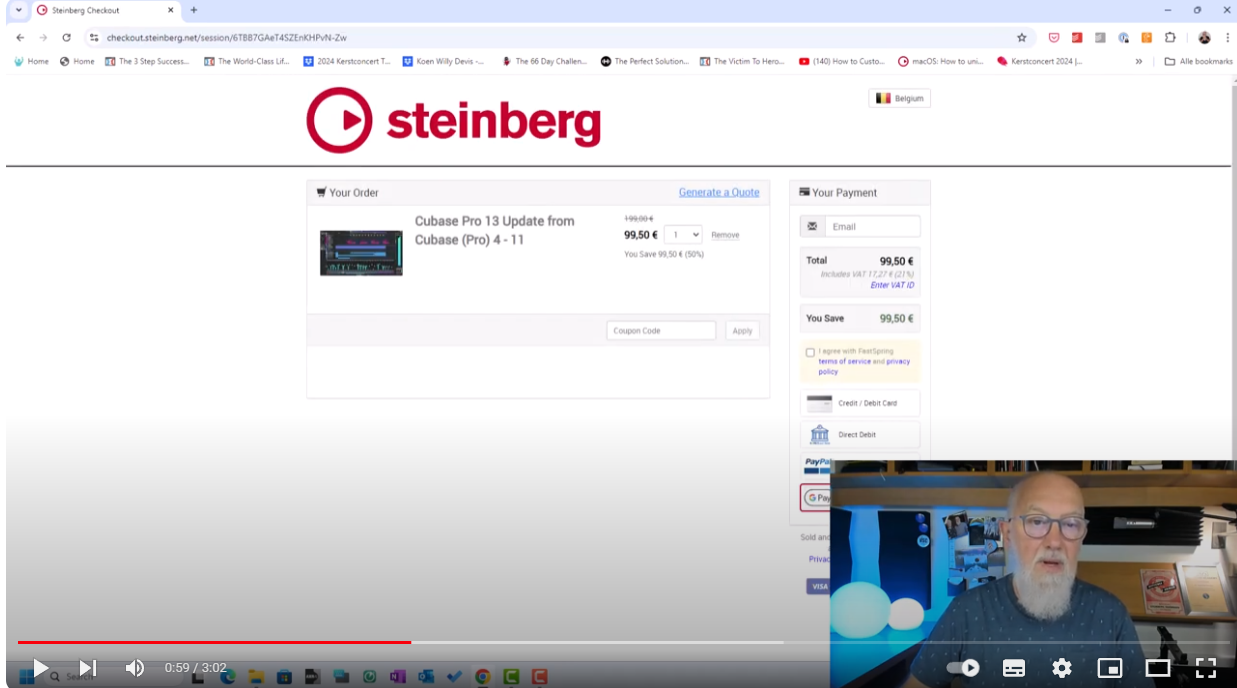
Task: Open the tab search dropdown arrow
Action: click(18, 10)
